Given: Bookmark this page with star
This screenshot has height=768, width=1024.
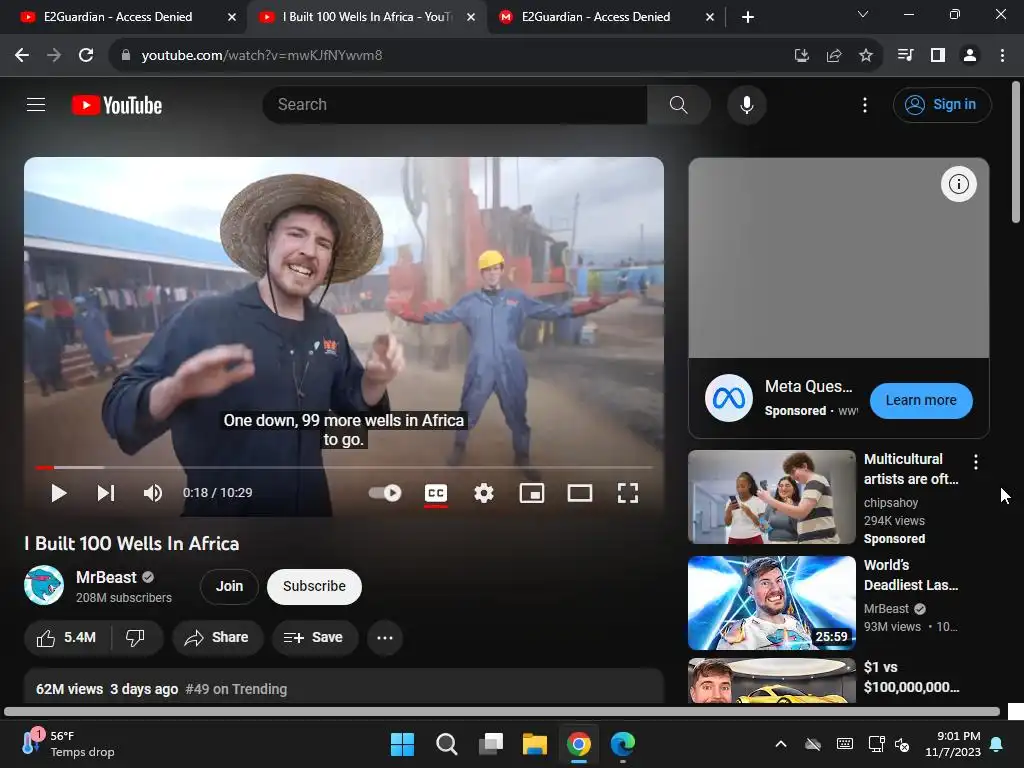Looking at the screenshot, I should [x=865, y=56].
